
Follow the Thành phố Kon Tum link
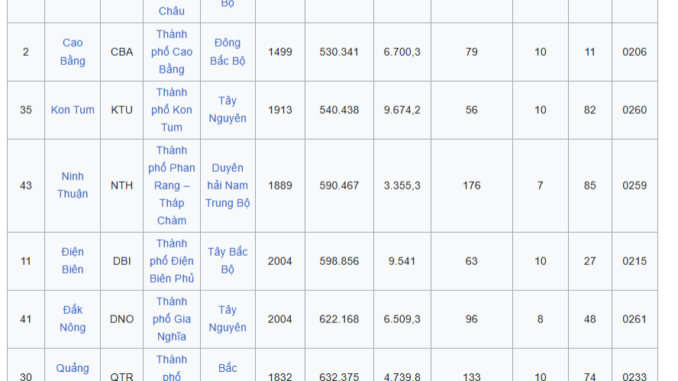click(x=172, y=110)
